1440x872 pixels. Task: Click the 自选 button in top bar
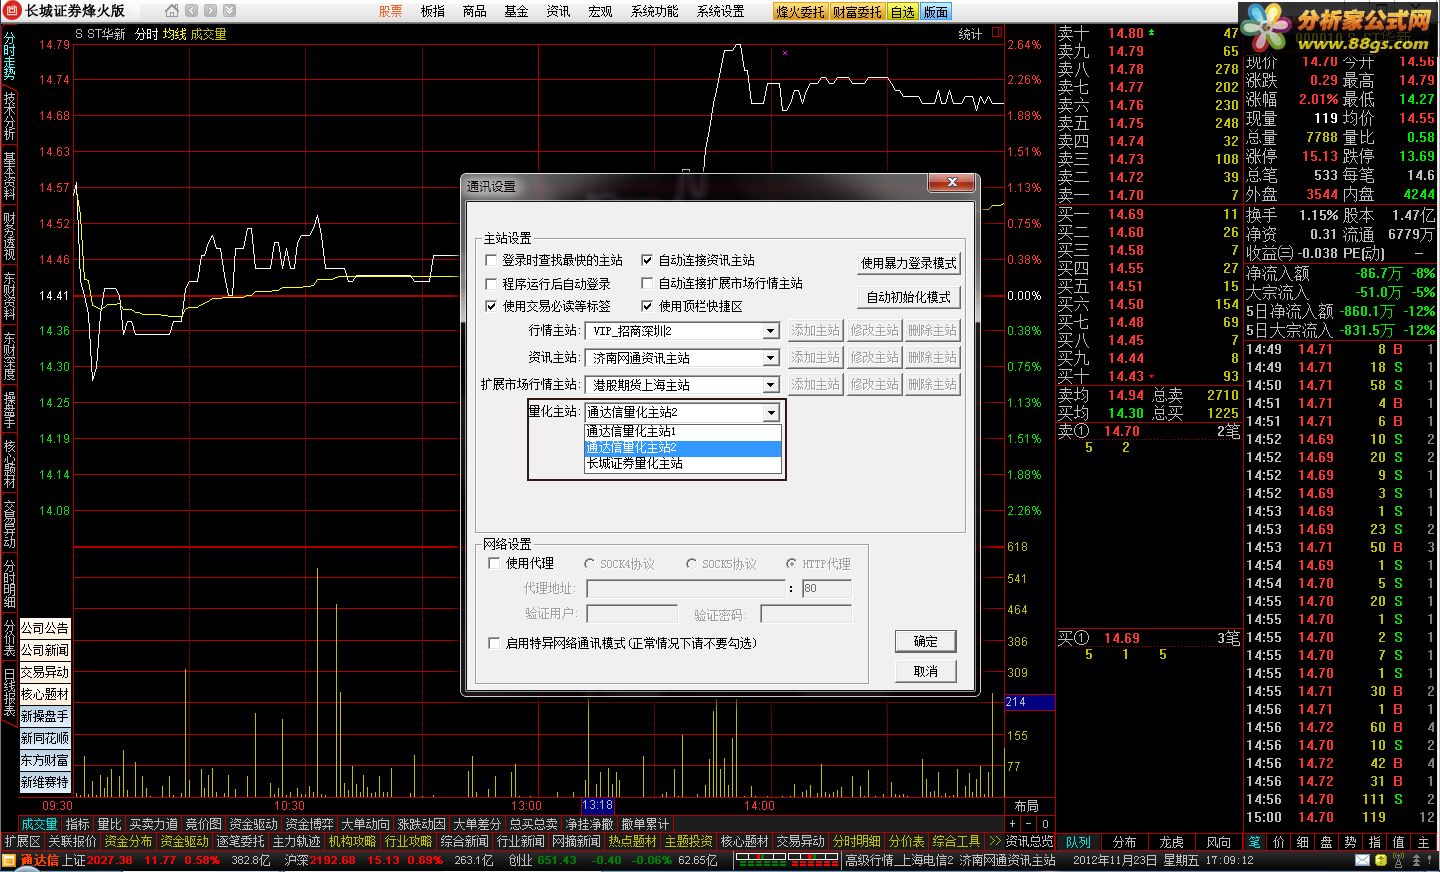pyautogui.click(x=902, y=12)
